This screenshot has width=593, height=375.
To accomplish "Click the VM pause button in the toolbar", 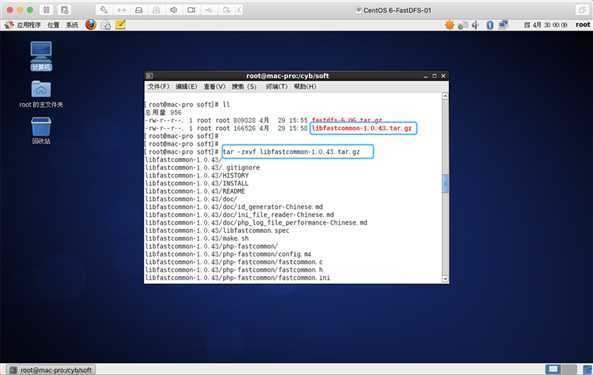I will tap(46, 10).
